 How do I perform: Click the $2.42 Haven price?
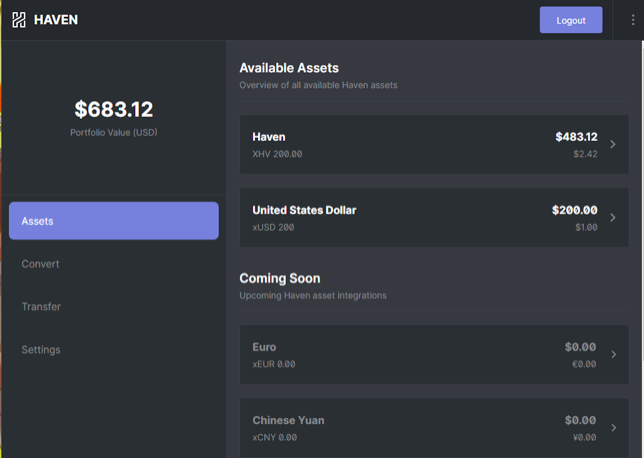click(585, 154)
